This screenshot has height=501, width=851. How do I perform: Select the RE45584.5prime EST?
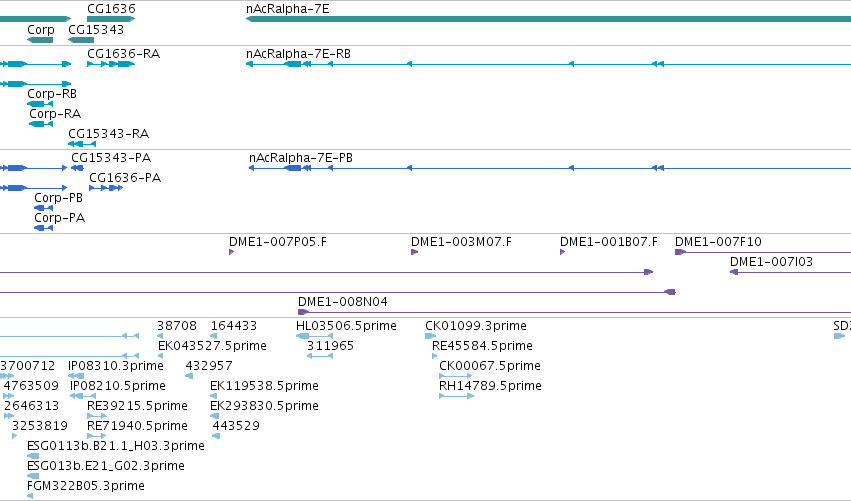click(x=435, y=356)
